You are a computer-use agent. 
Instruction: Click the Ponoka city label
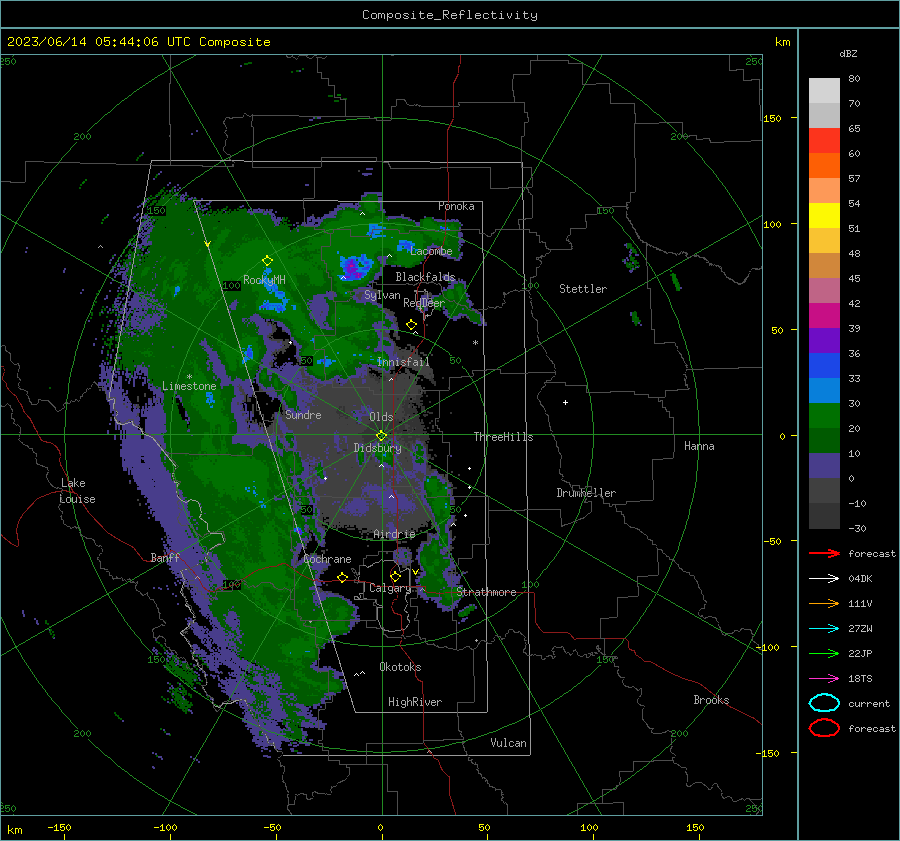coord(456,206)
